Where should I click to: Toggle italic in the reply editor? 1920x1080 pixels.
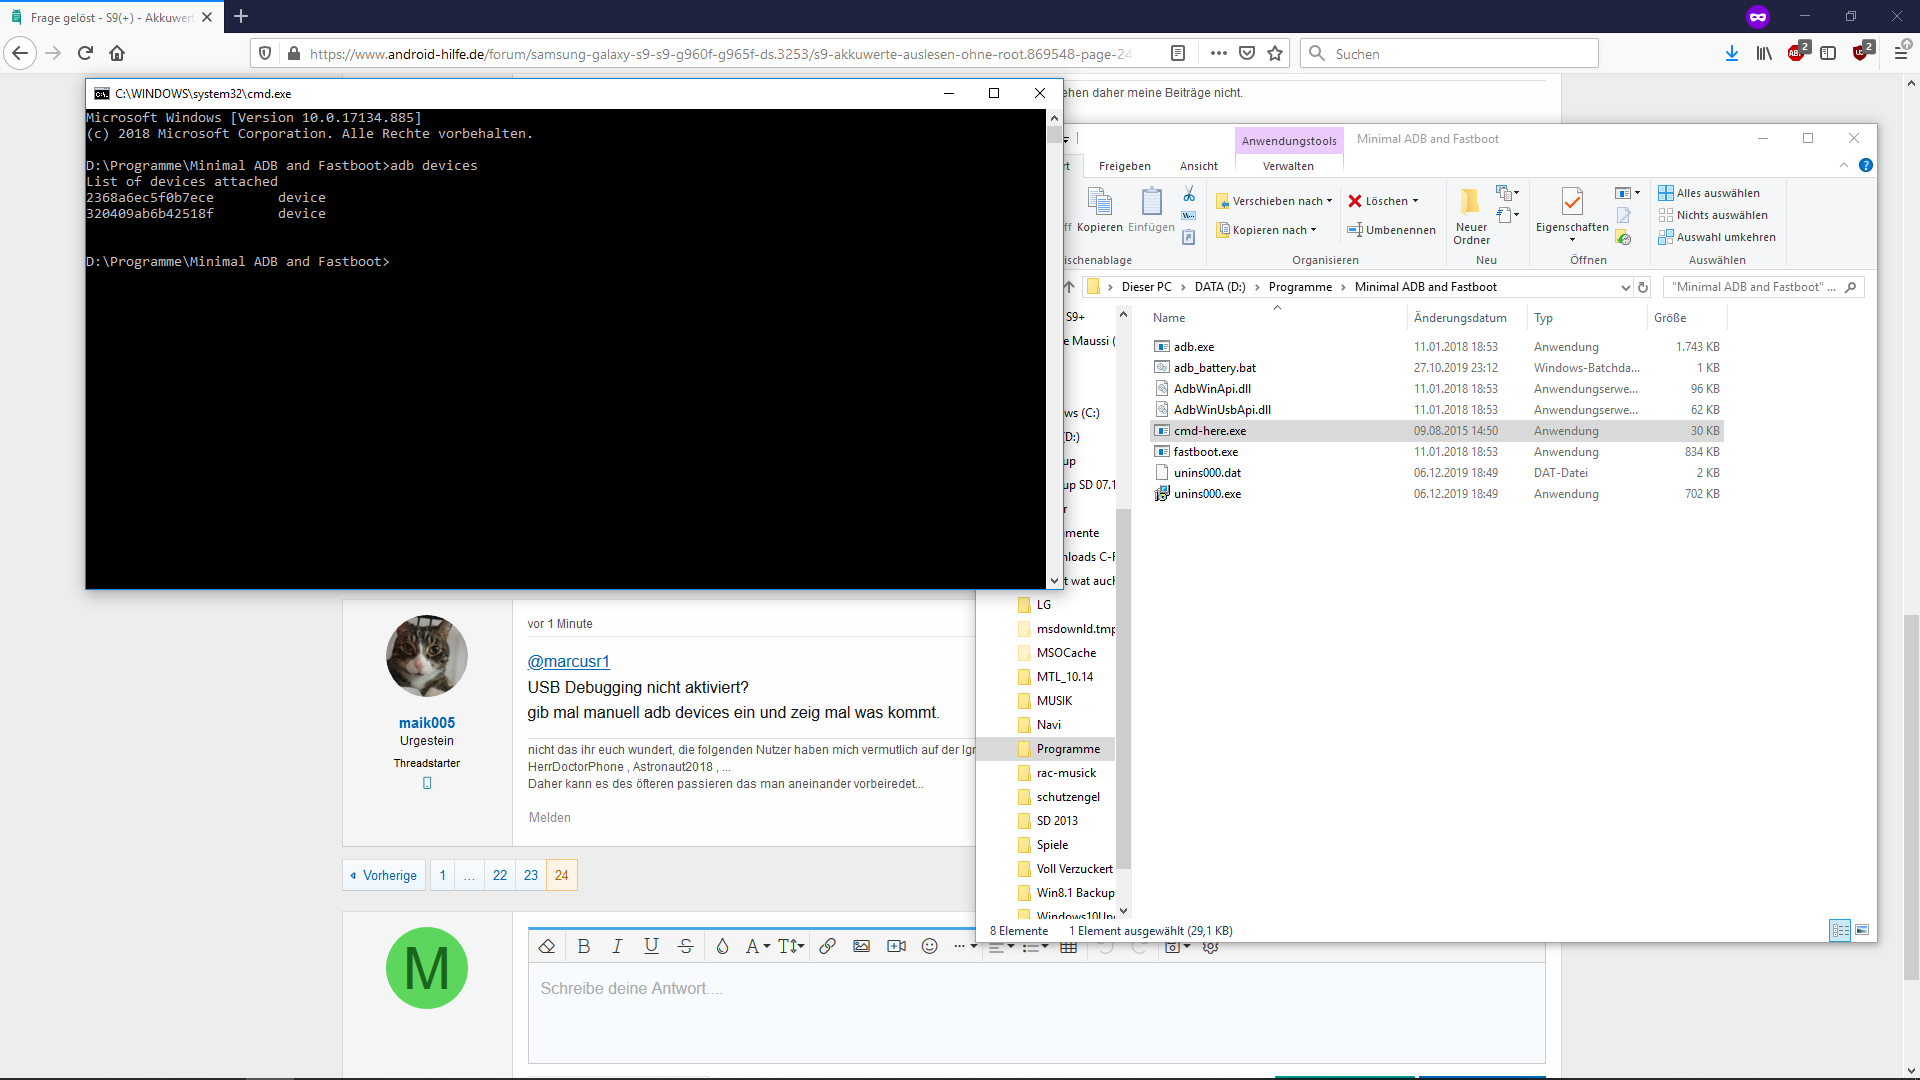[x=617, y=946]
